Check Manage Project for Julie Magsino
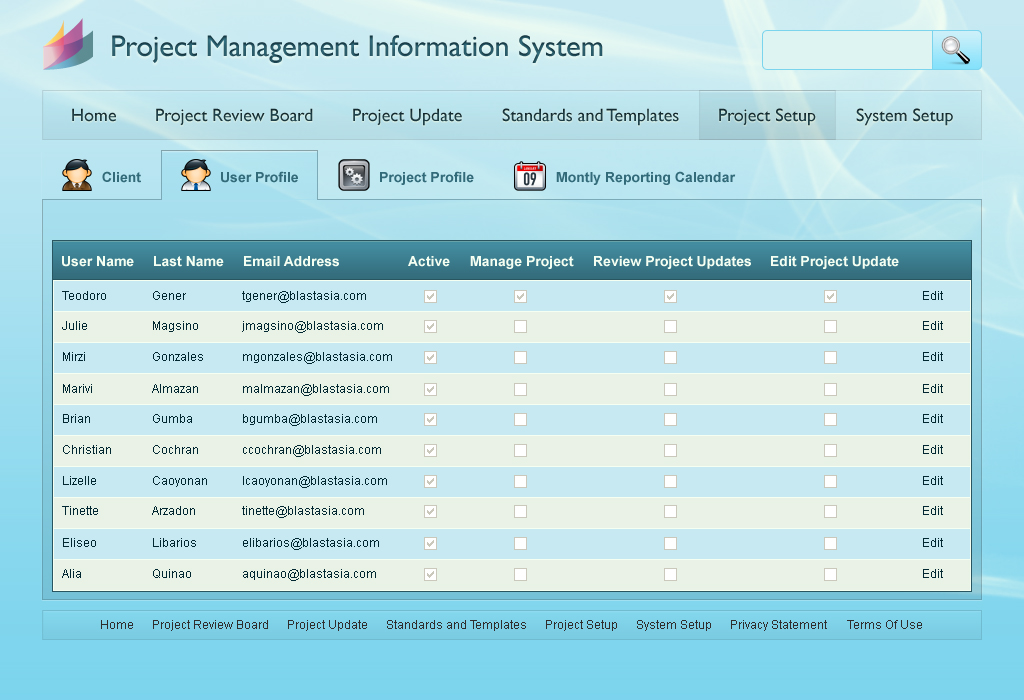 click(x=520, y=326)
